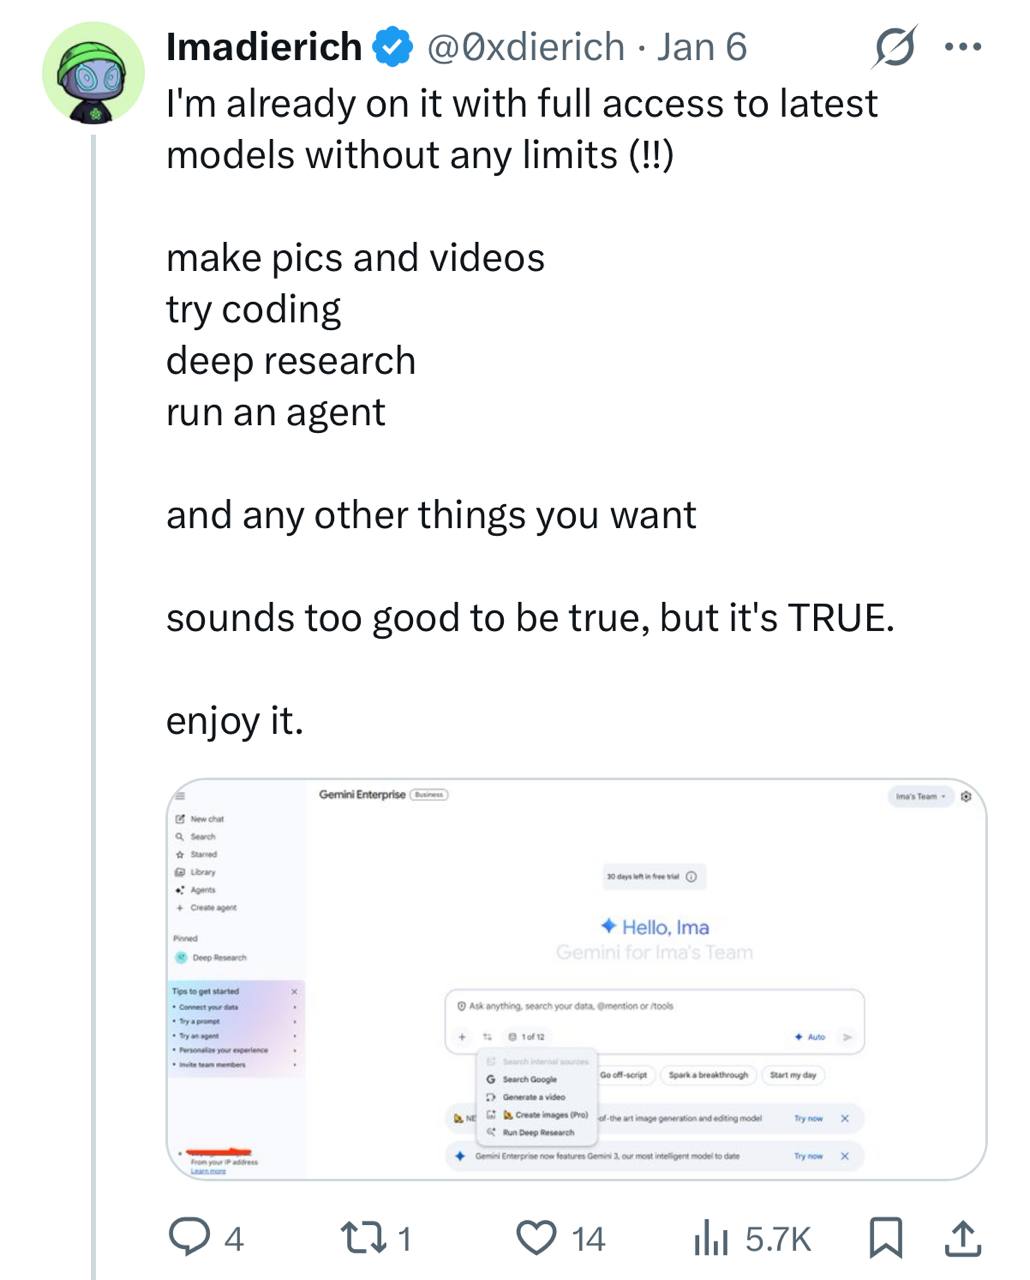Open the Ima's Team dropdown
The width and height of the screenshot is (1030, 1280).
pyautogui.click(x=921, y=797)
